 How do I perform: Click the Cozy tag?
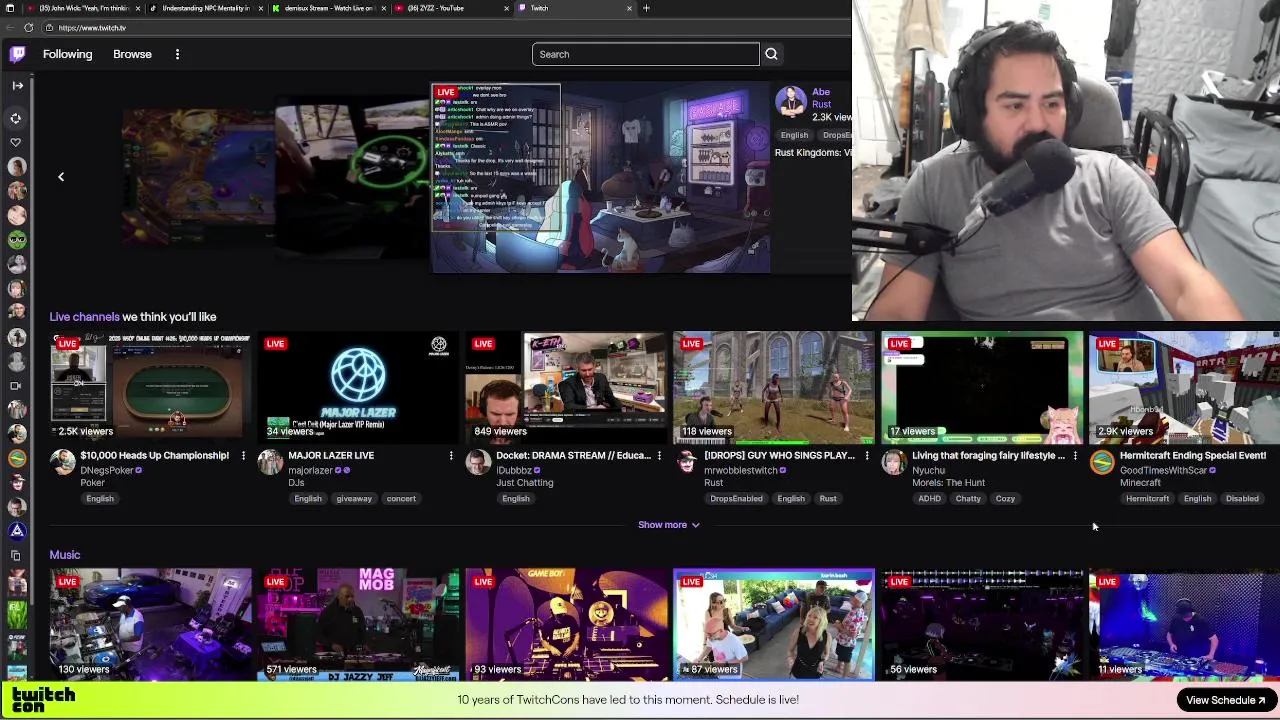click(1005, 499)
